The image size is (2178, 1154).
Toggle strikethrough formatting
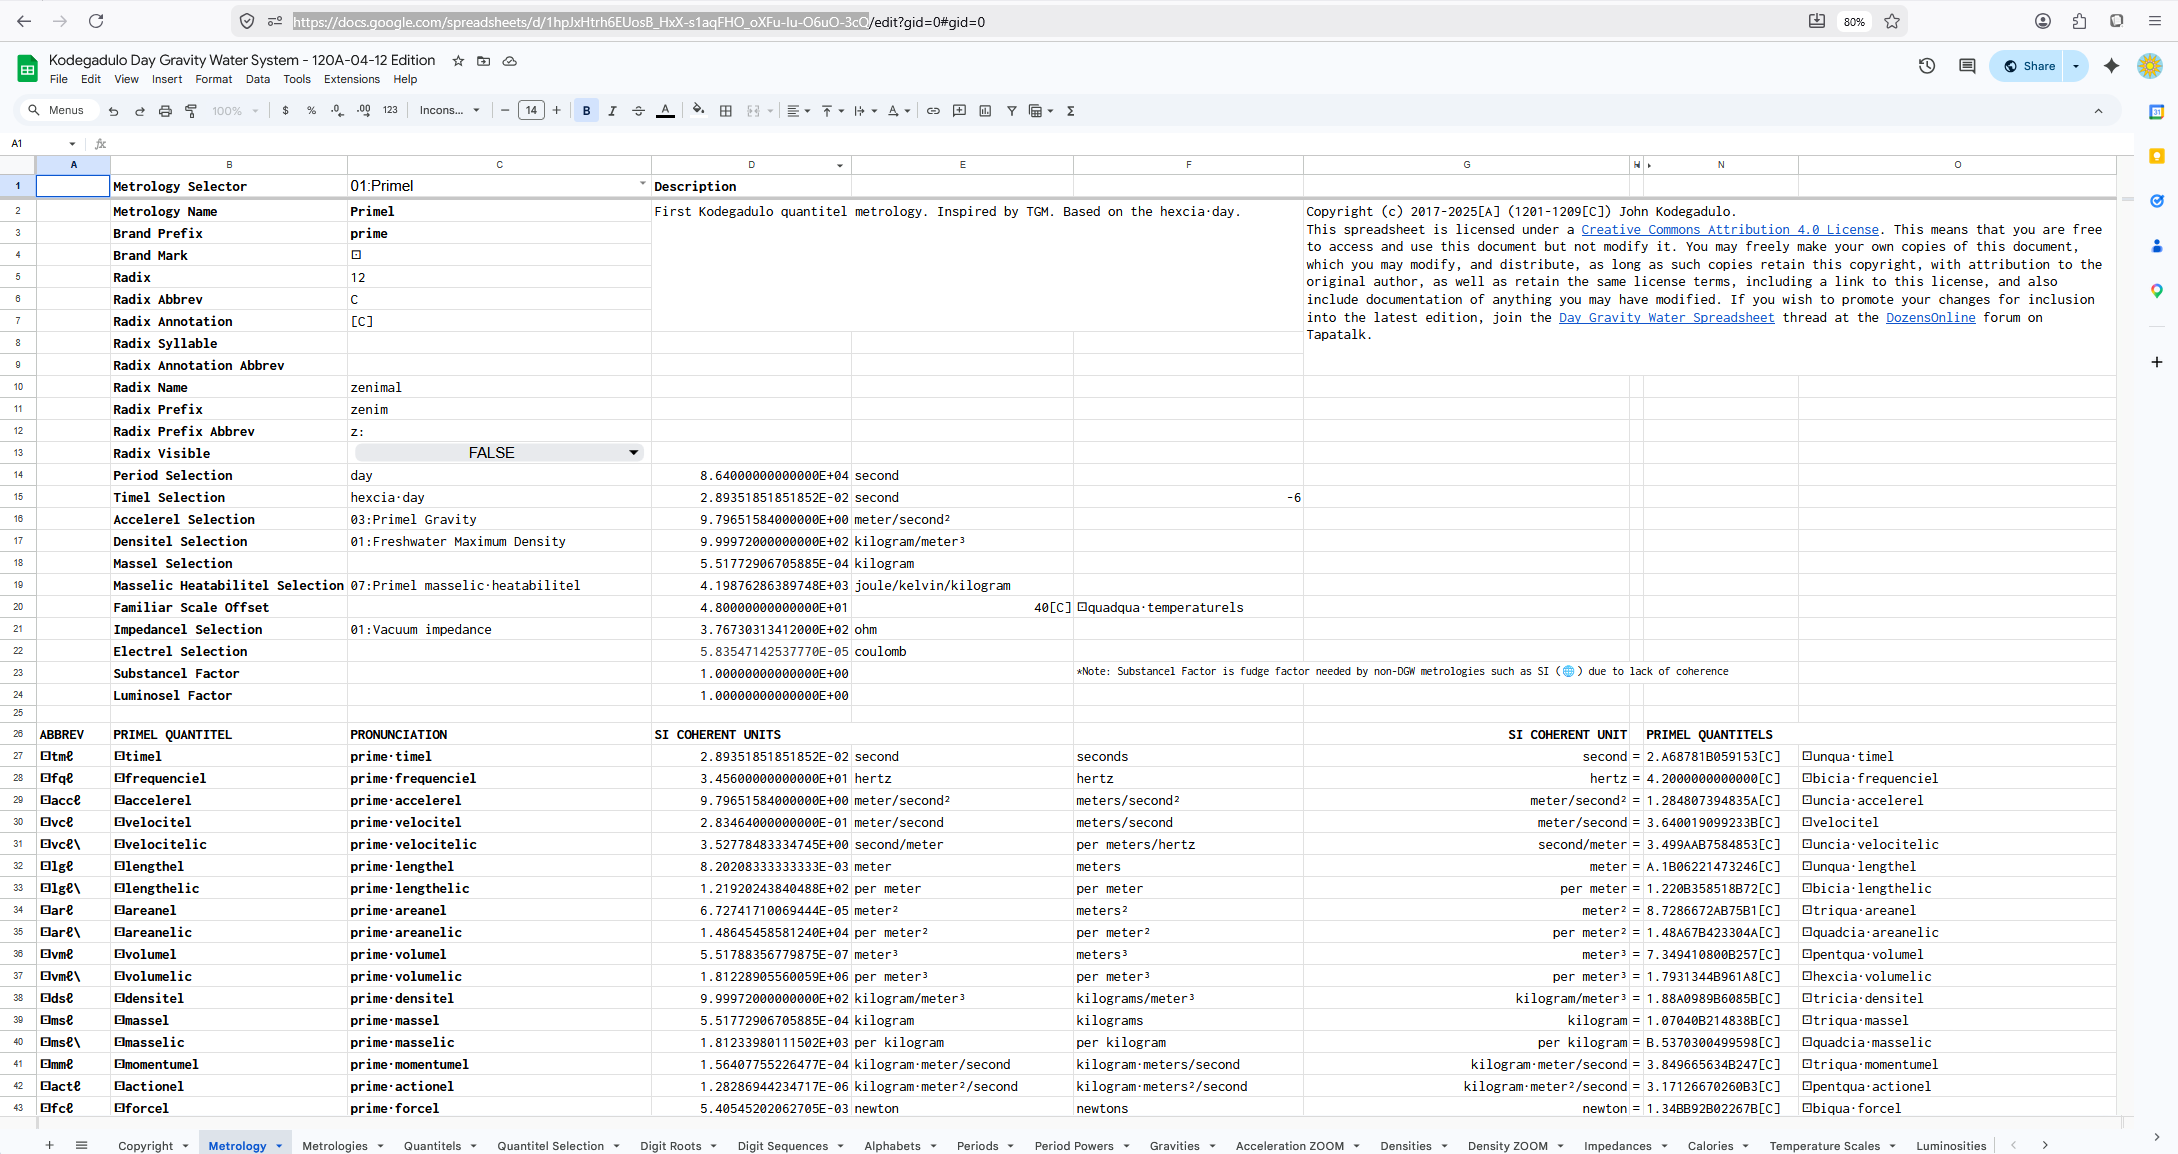(x=638, y=111)
